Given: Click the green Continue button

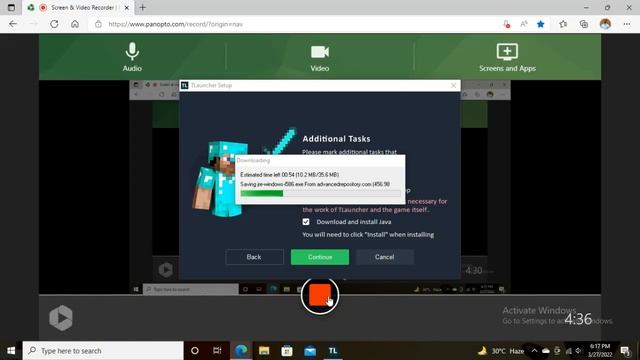Looking at the screenshot, I should (320, 257).
